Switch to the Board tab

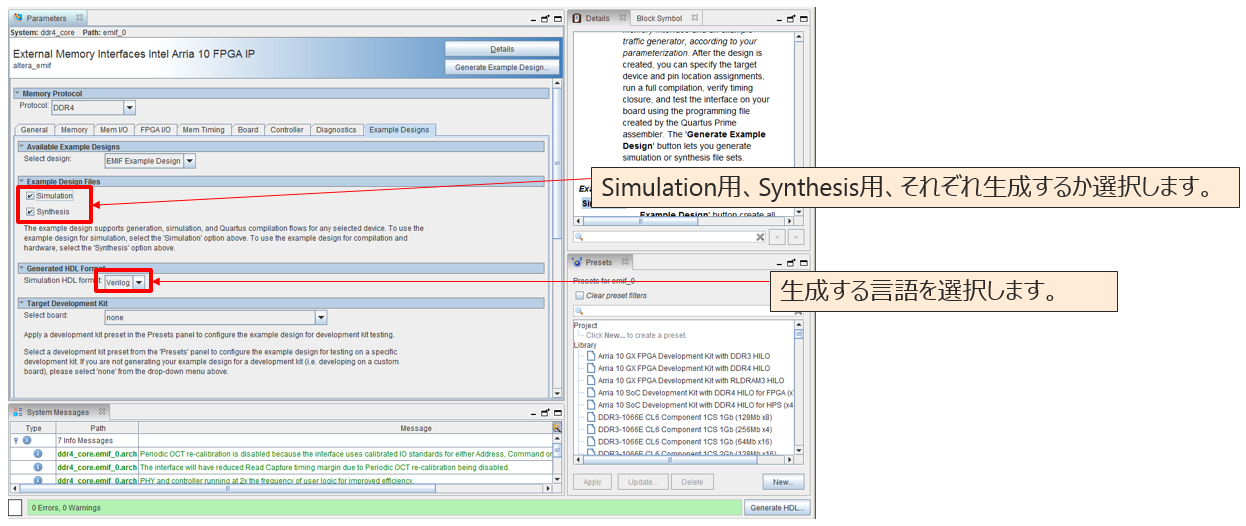248,130
